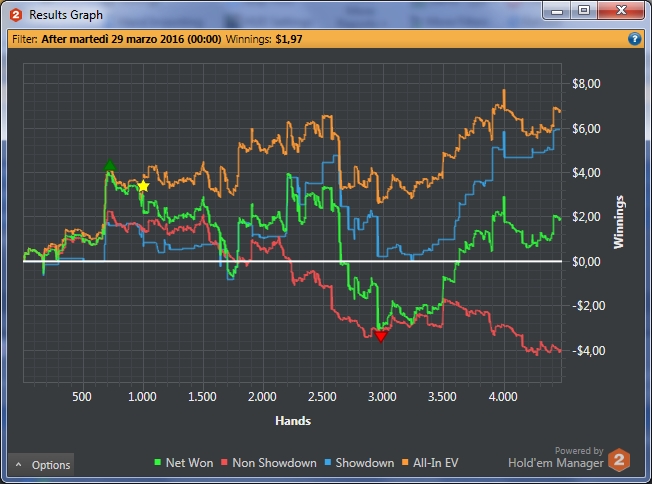Maximize the Results Graph window

pyautogui.click(x=584, y=10)
